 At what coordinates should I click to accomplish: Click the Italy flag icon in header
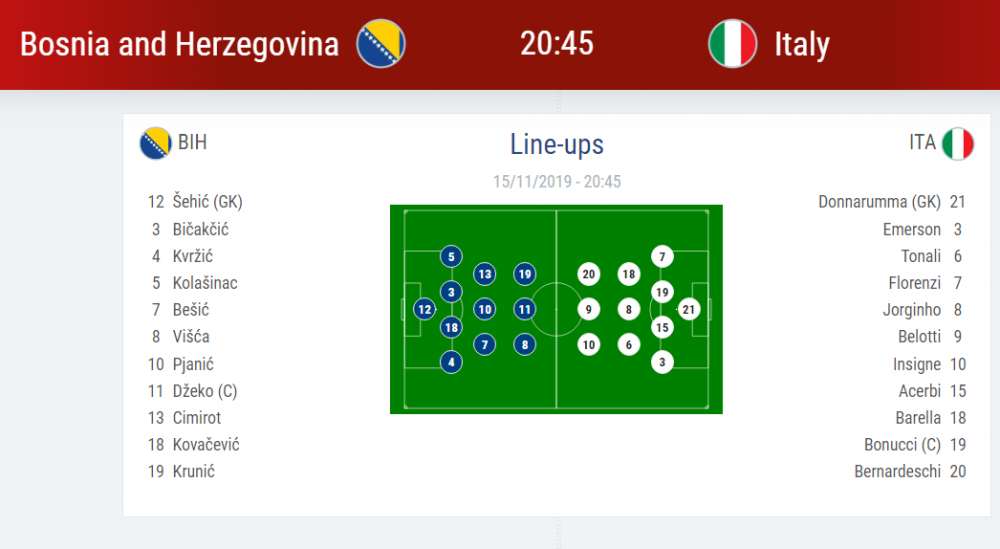coord(732,43)
